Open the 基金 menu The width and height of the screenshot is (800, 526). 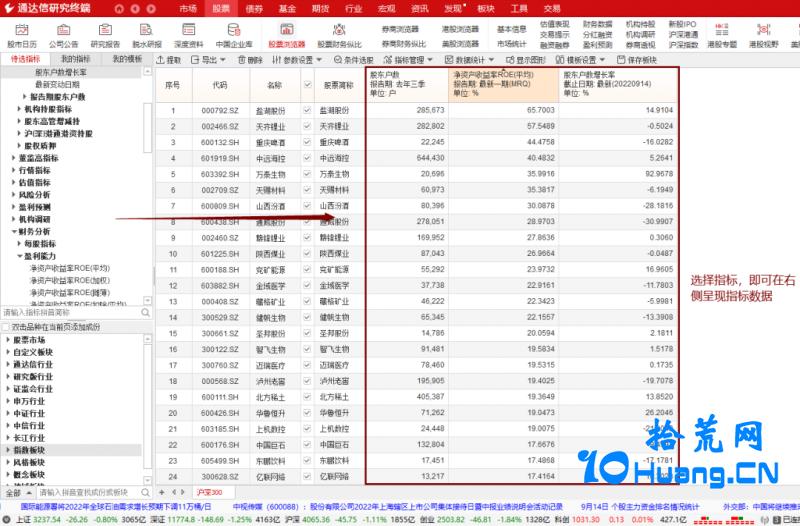pyautogui.click(x=287, y=9)
